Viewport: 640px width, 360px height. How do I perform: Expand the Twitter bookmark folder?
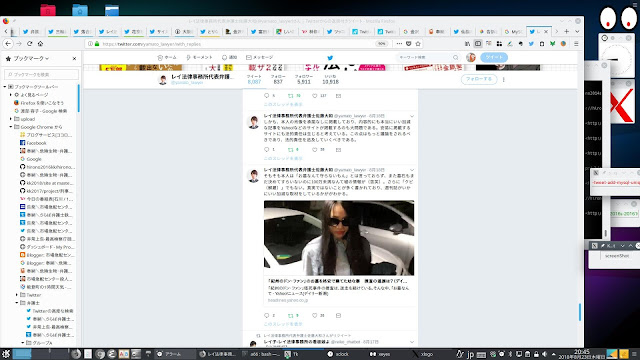(x=17, y=295)
